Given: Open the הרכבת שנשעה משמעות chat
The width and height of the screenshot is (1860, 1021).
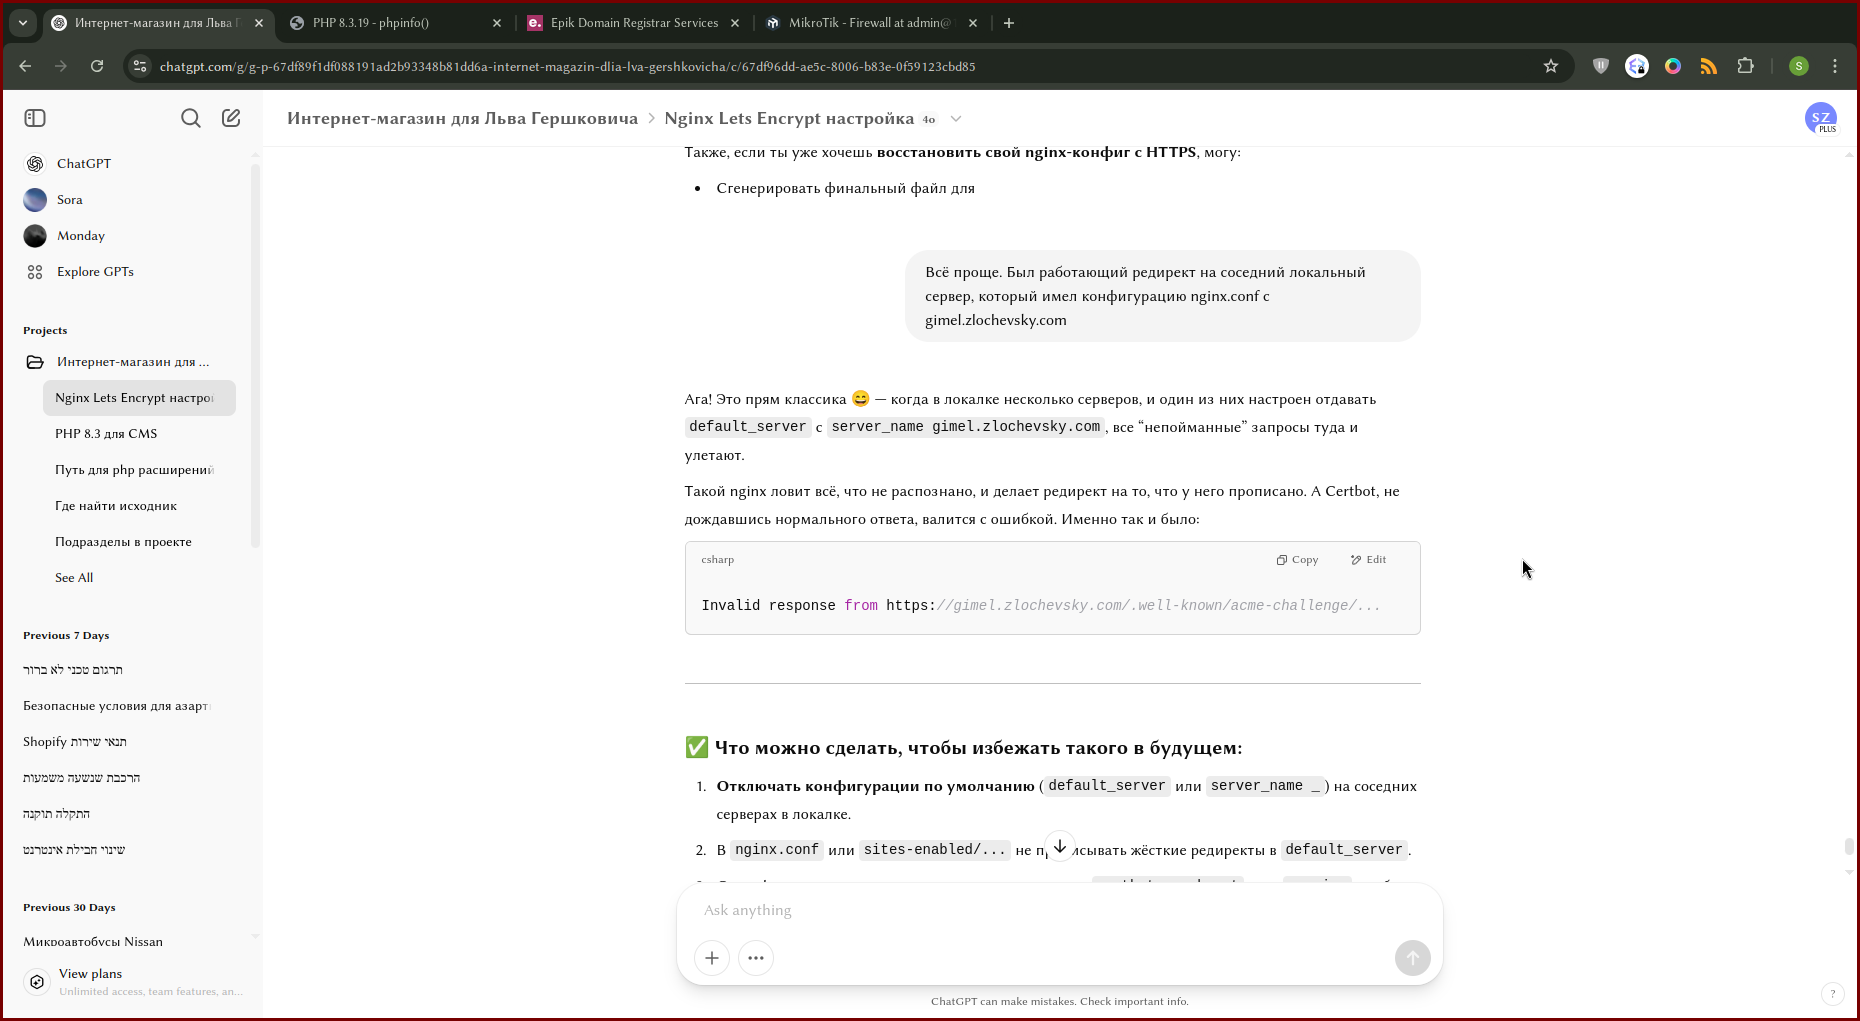Looking at the screenshot, I should pos(81,778).
